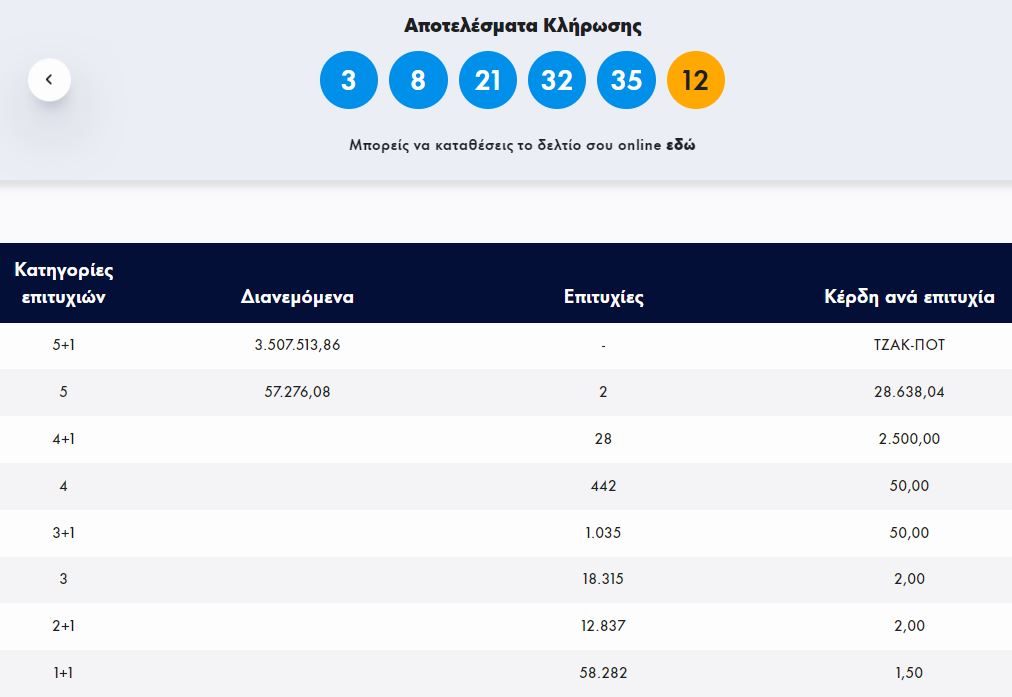1012x697 pixels.
Task: Select the '1+1' category cell
Action: (63, 672)
